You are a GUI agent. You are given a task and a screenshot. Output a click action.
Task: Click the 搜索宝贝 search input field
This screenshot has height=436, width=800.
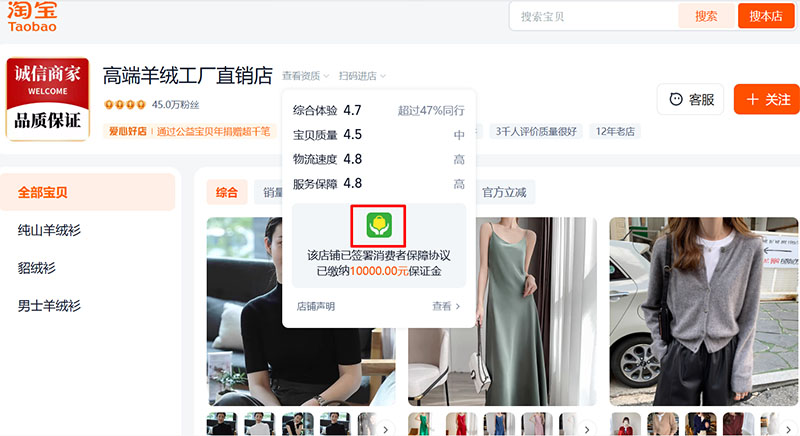(x=593, y=16)
